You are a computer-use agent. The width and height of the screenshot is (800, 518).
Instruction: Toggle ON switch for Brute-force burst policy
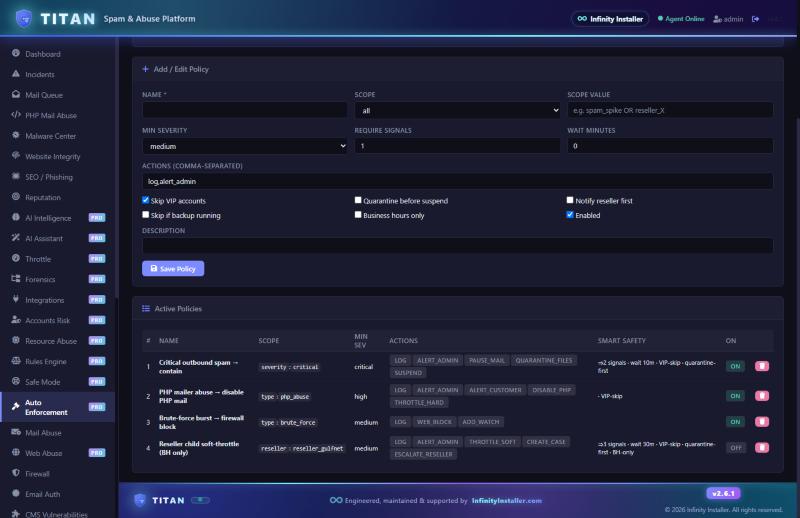tap(735, 422)
